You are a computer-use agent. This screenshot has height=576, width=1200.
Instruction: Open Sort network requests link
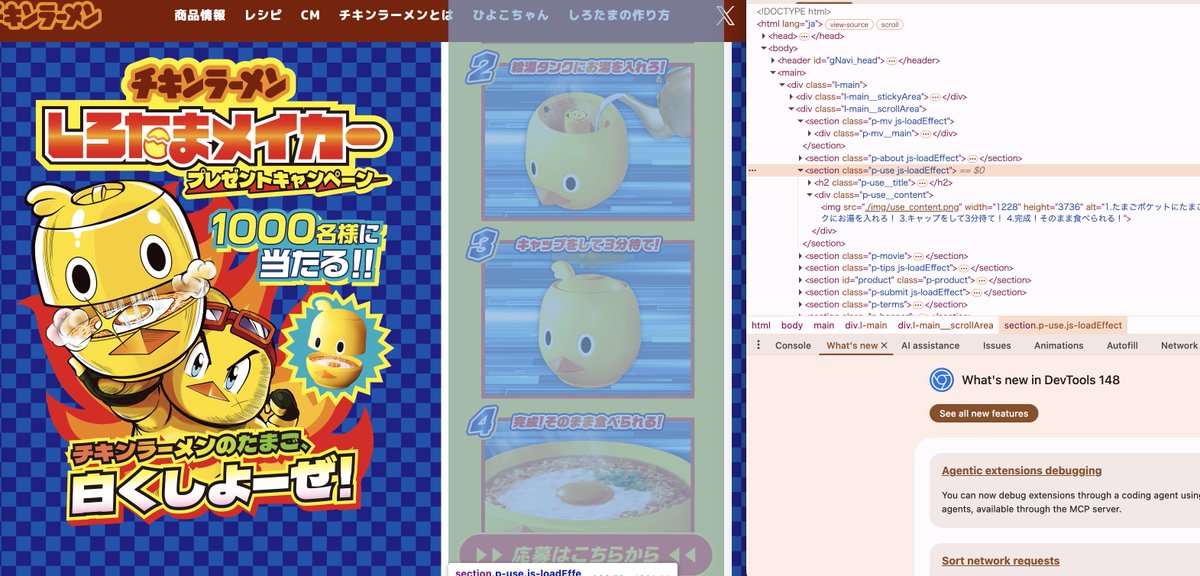click(x=1001, y=561)
